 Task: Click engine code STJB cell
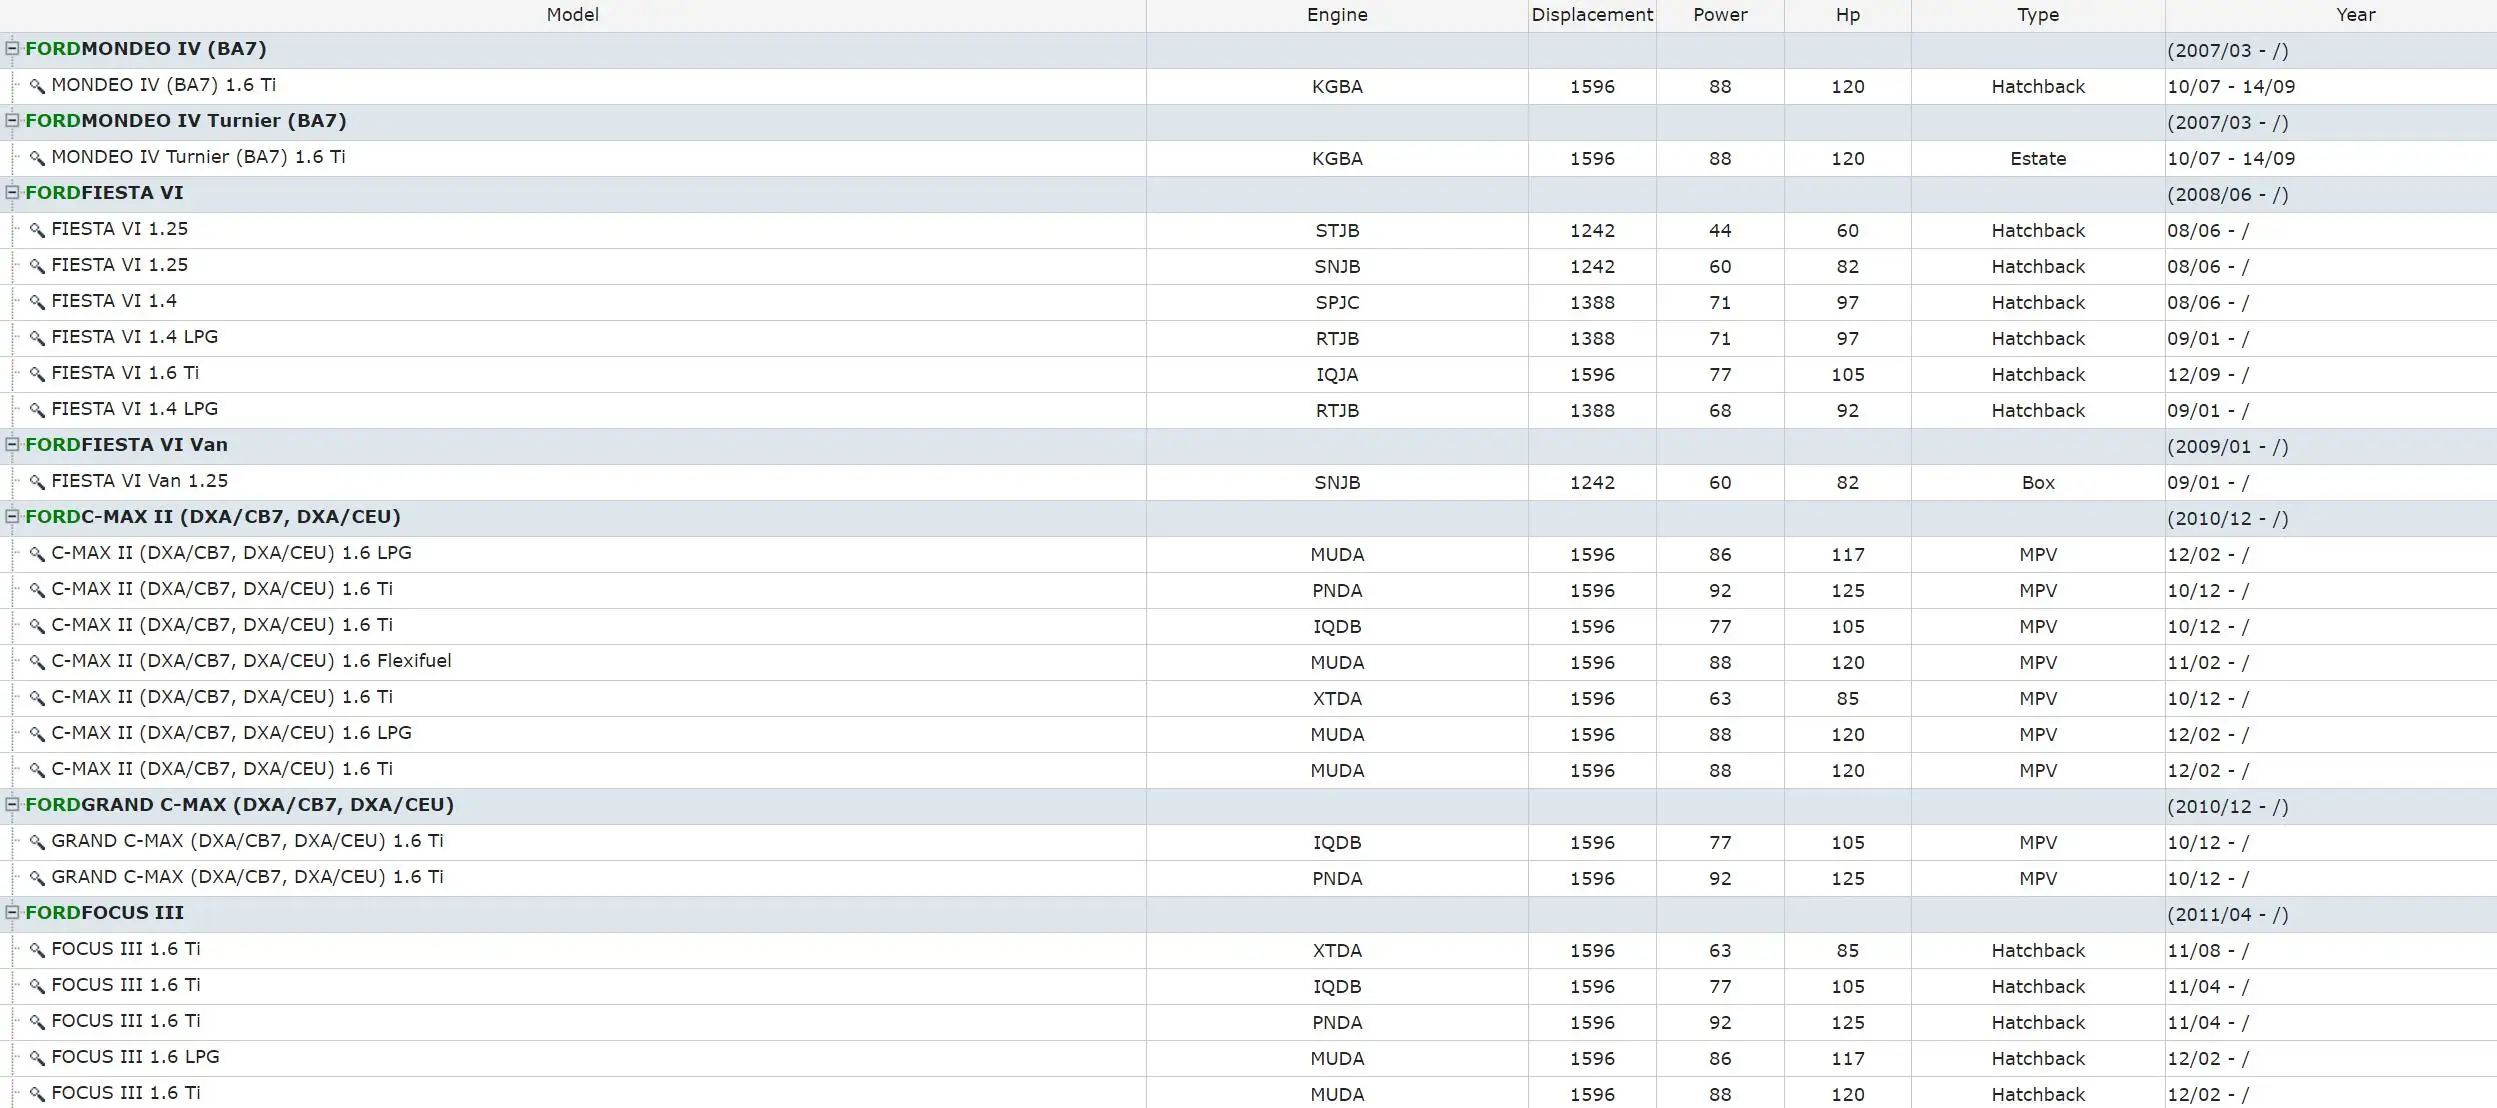pos(1337,231)
